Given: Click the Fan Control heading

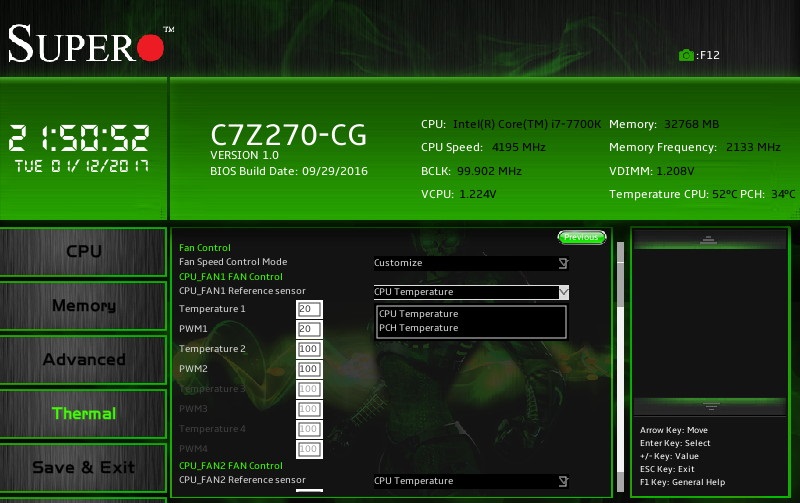Looking at the screenshot, I should [x=205, y=248].
